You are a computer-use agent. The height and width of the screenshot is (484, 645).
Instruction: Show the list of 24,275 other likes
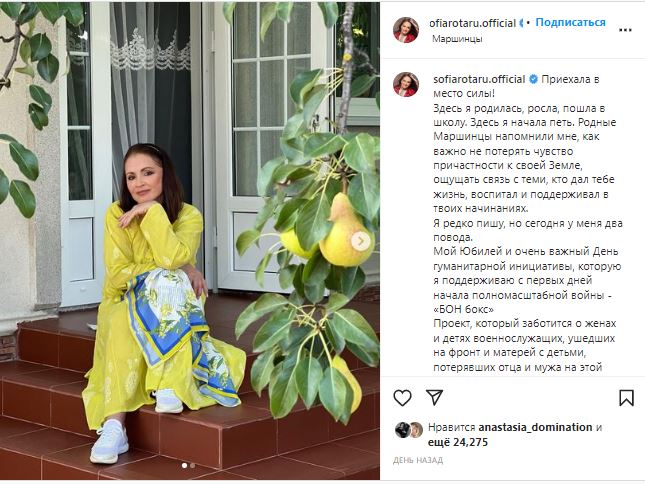458,442
